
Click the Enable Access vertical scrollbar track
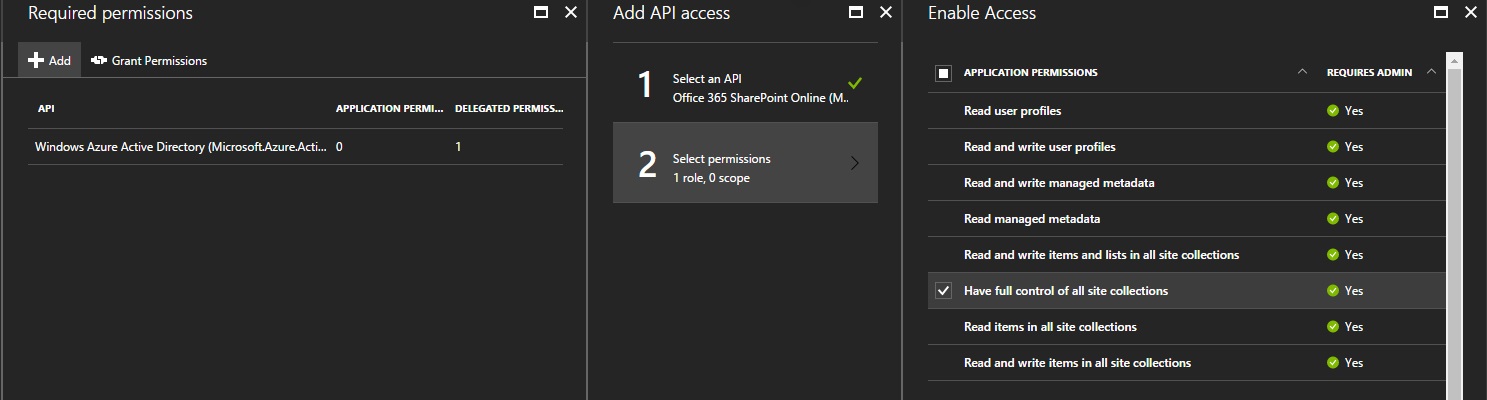click(1455, 235)
